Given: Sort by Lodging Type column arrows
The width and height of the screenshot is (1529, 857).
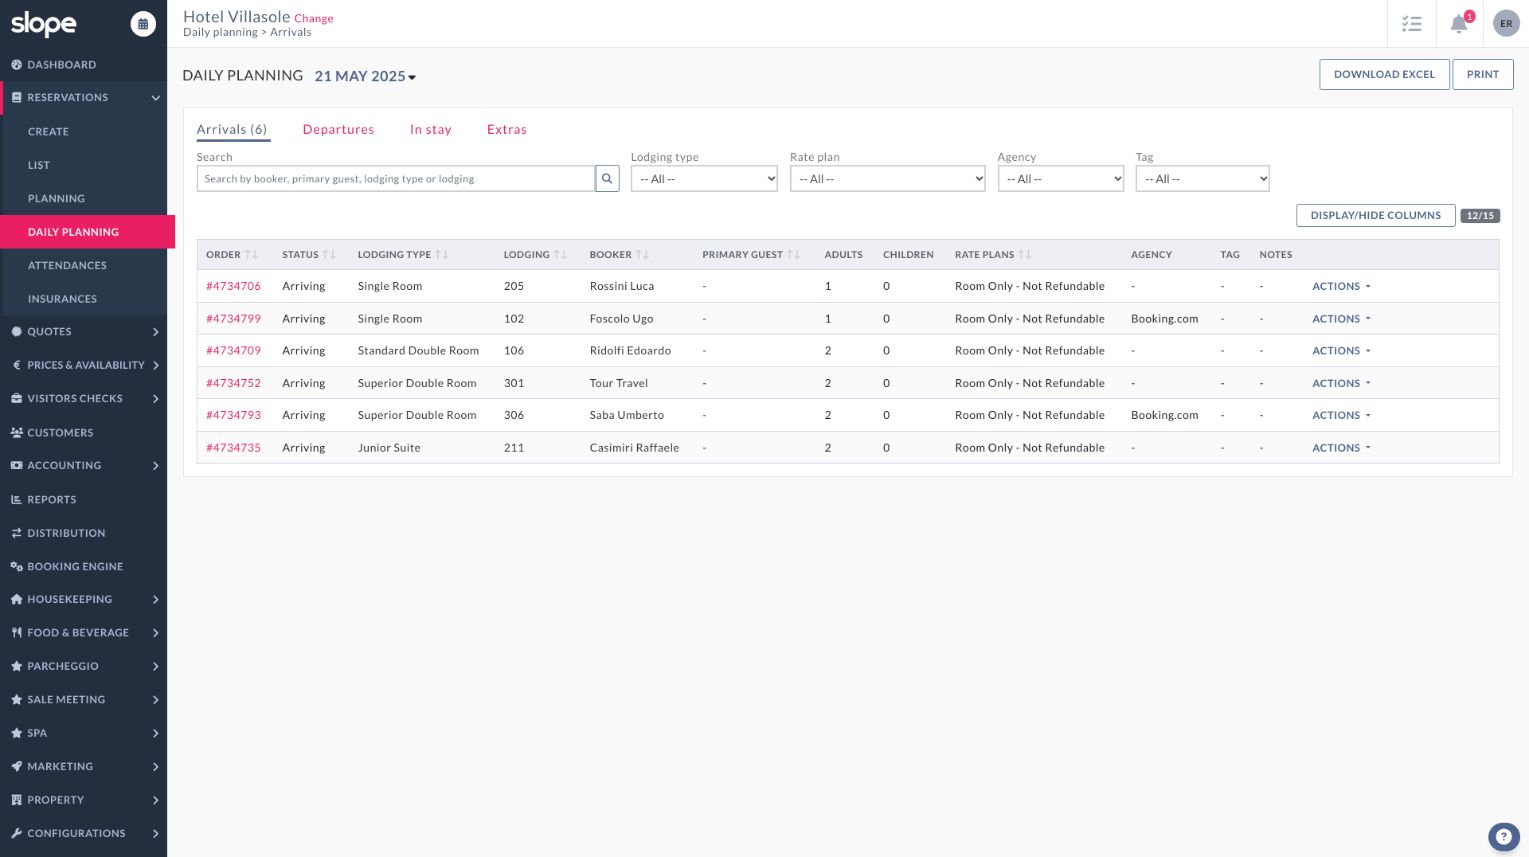Looking at the screenshot, I should click(441, 255).
